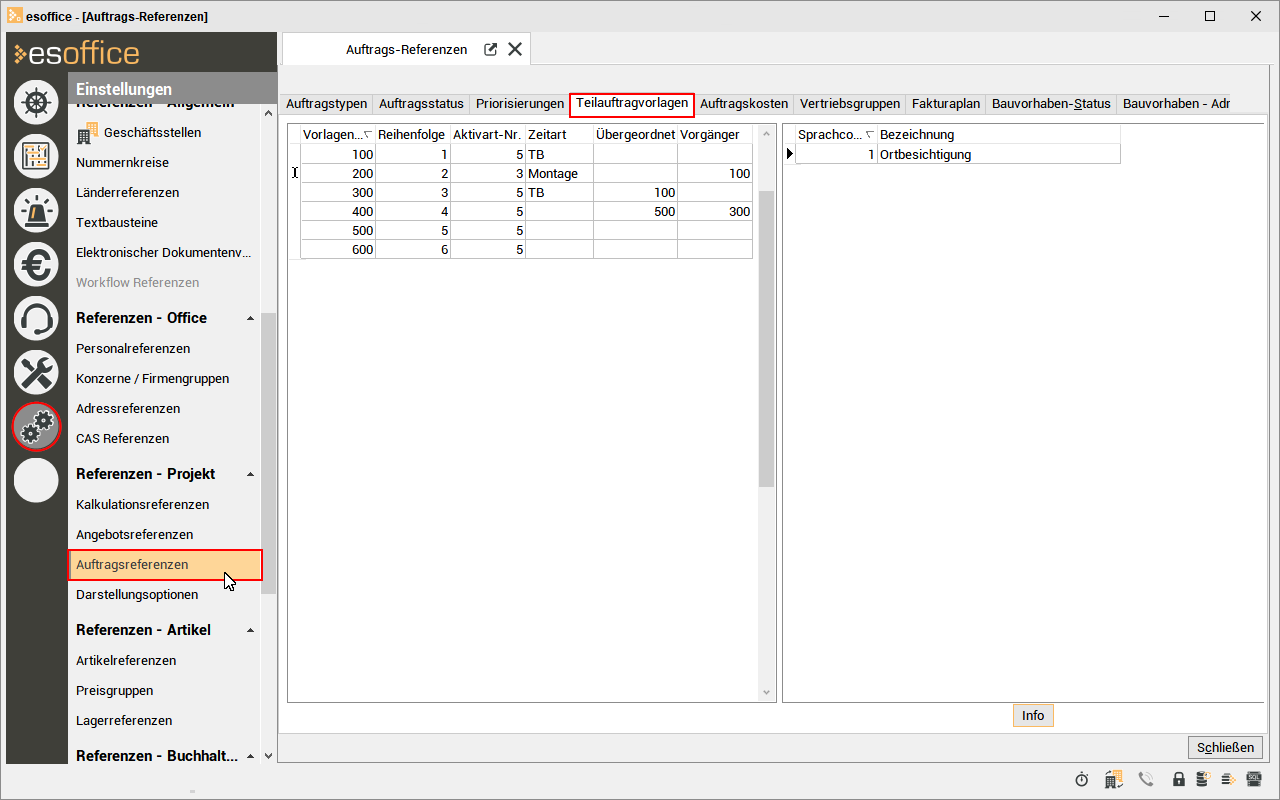Open Elektronischer Dokumentenversand entry
Screen dimensions: 1280x800
click(165, 252)
